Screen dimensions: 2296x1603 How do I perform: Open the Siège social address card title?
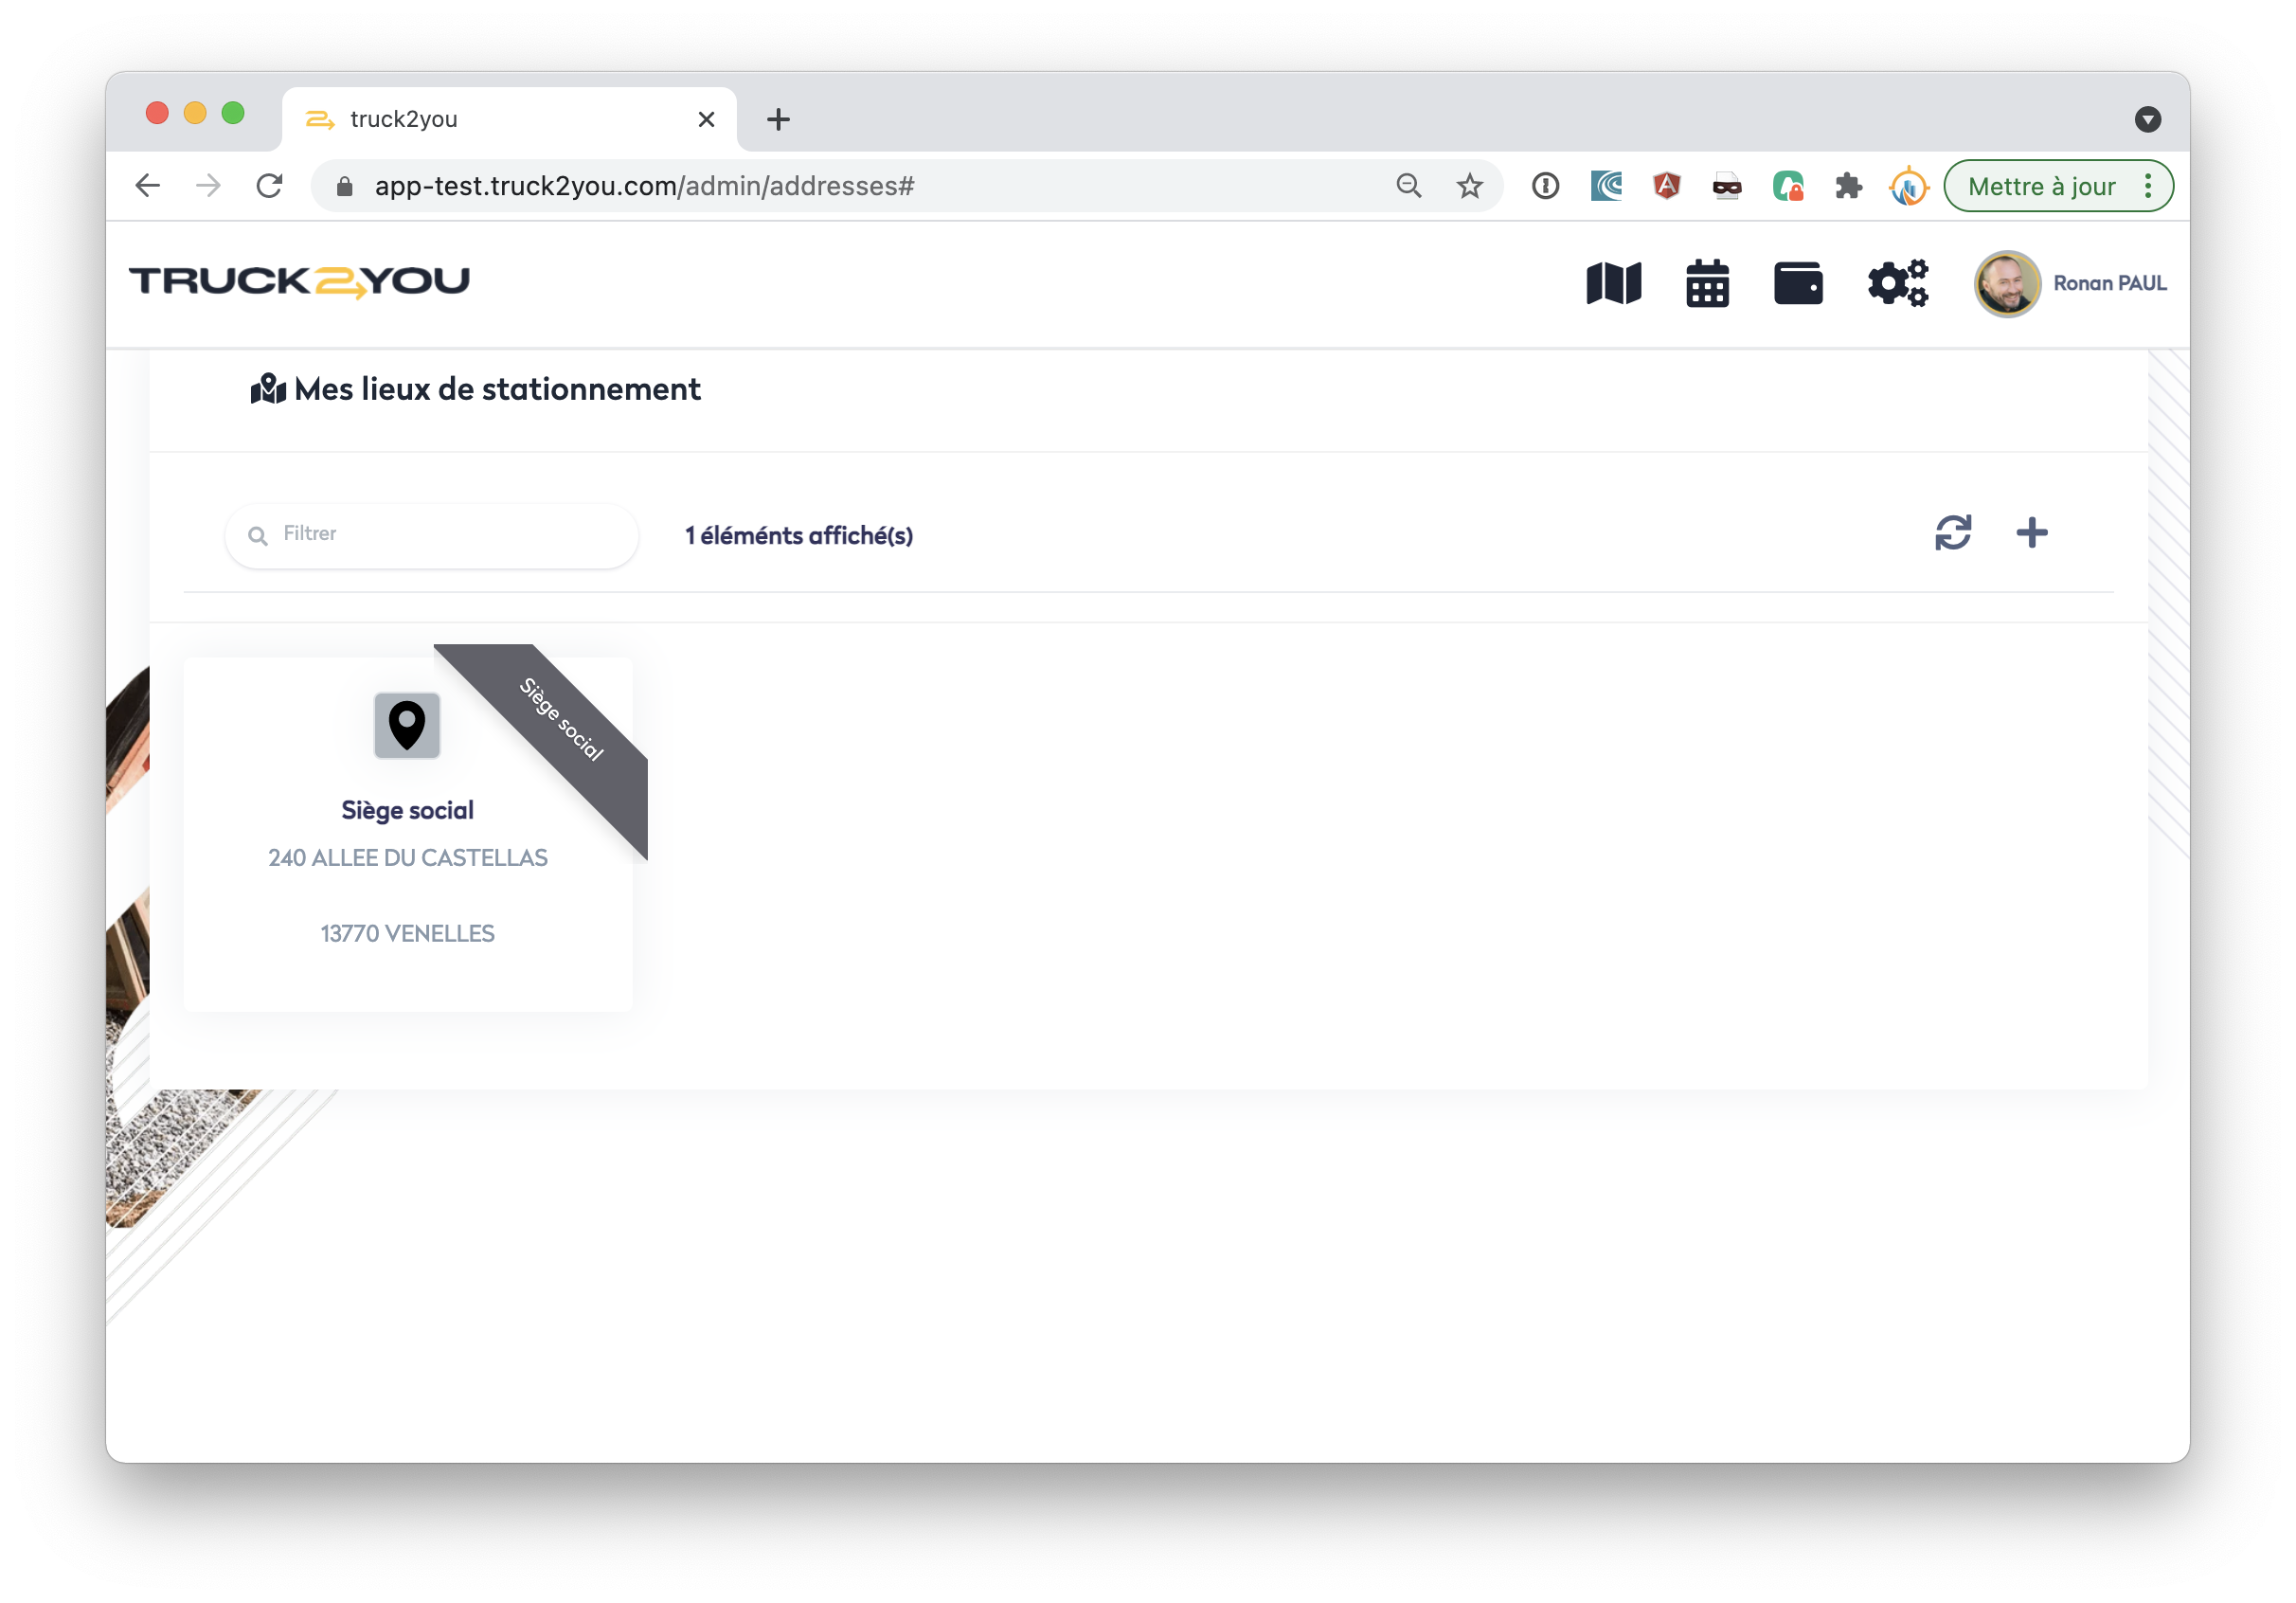(x=408, y=810)
